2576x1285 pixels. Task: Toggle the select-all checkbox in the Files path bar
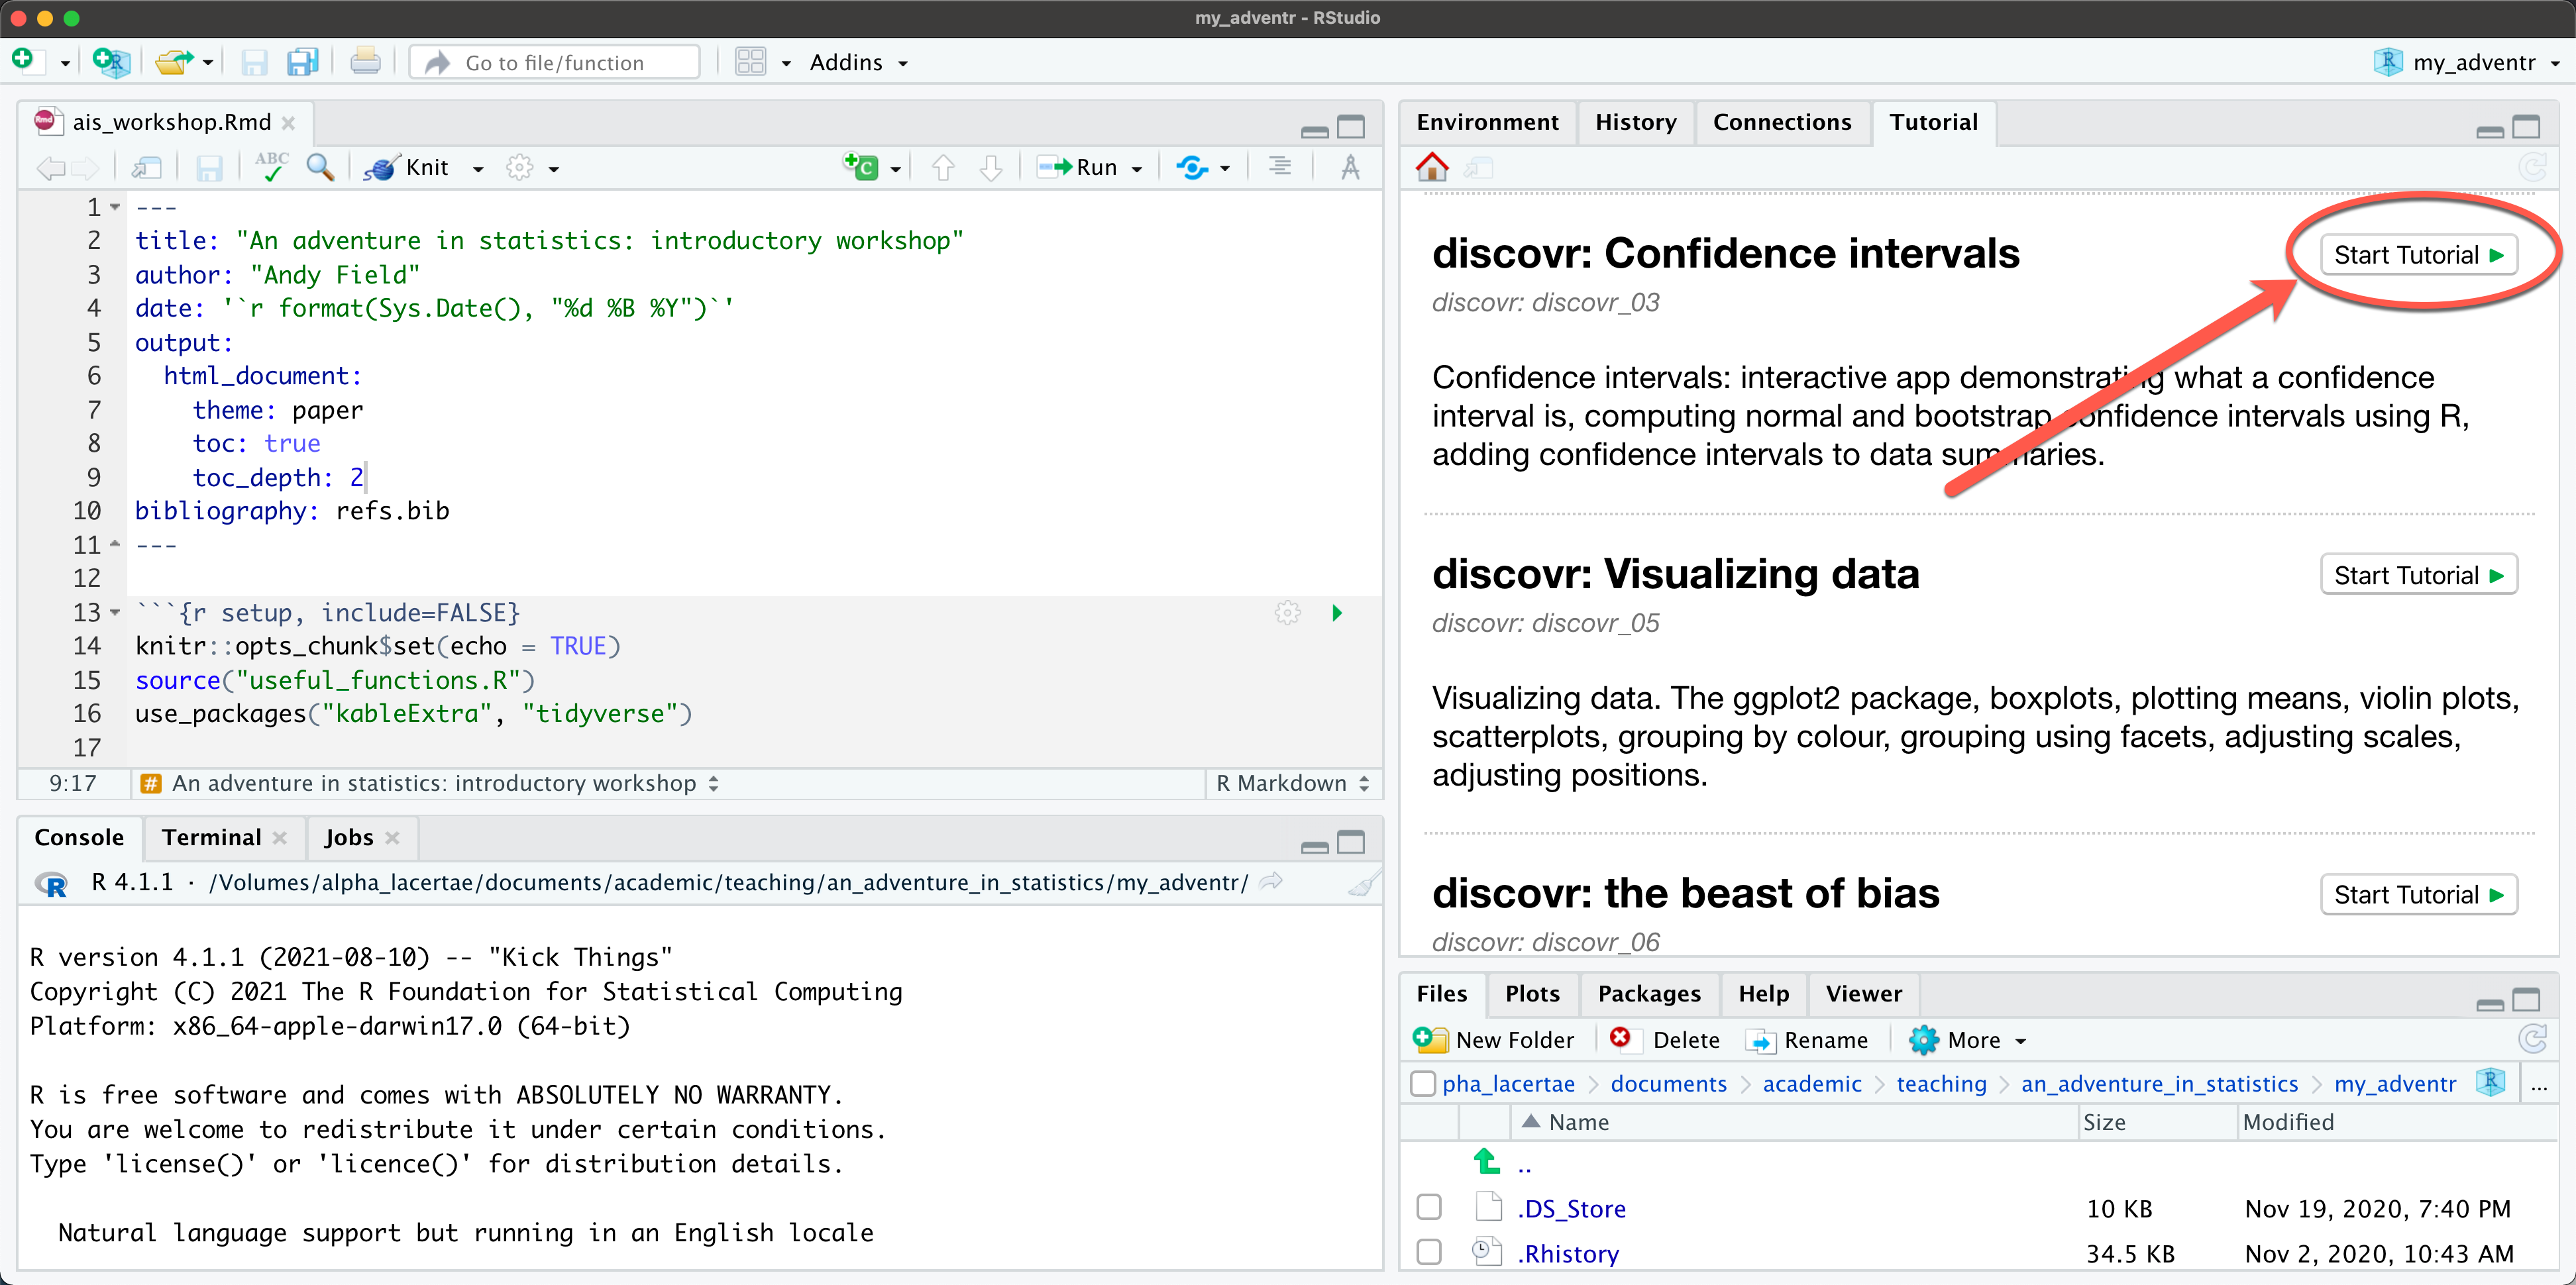[x=1422, y=1083]
